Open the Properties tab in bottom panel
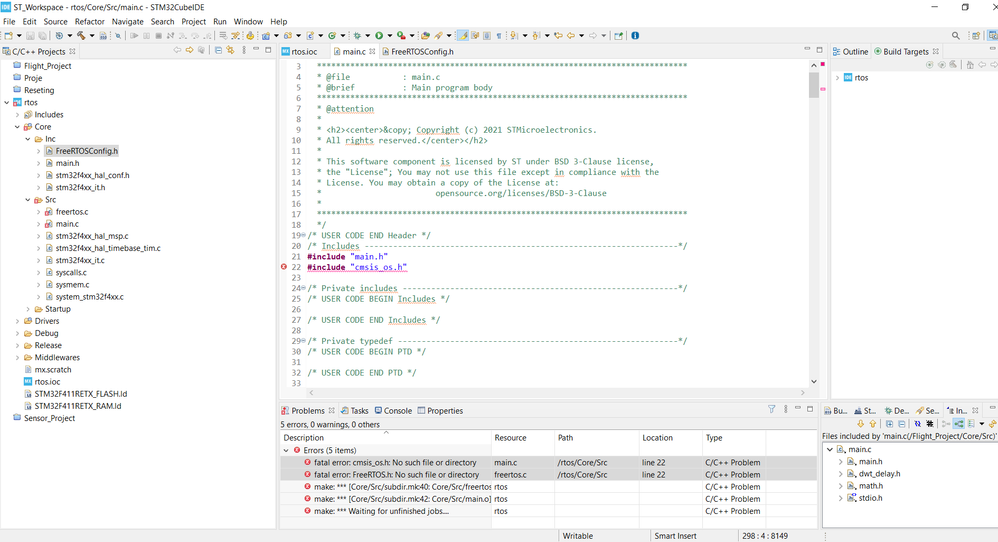The image size is (998, 542). (440, 410)
